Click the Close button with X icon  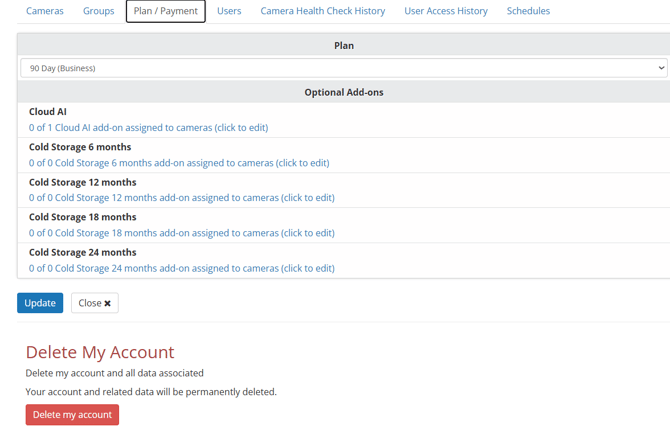(x=95, y=303)
